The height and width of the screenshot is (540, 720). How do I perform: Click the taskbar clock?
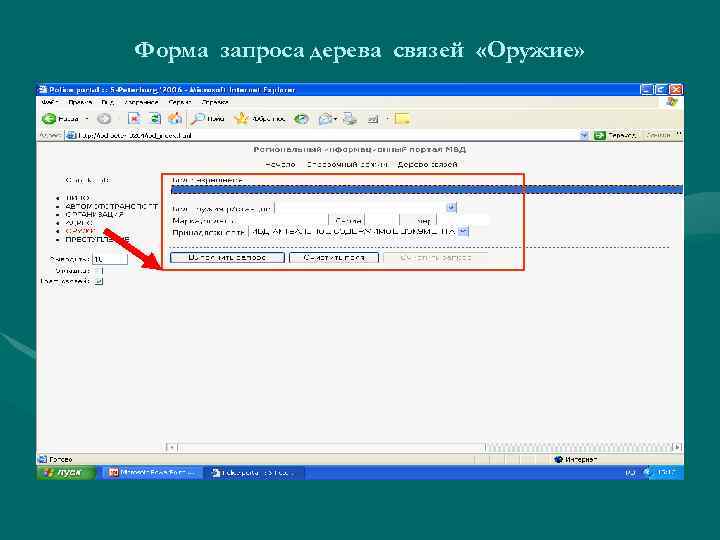tap(667, 472)
